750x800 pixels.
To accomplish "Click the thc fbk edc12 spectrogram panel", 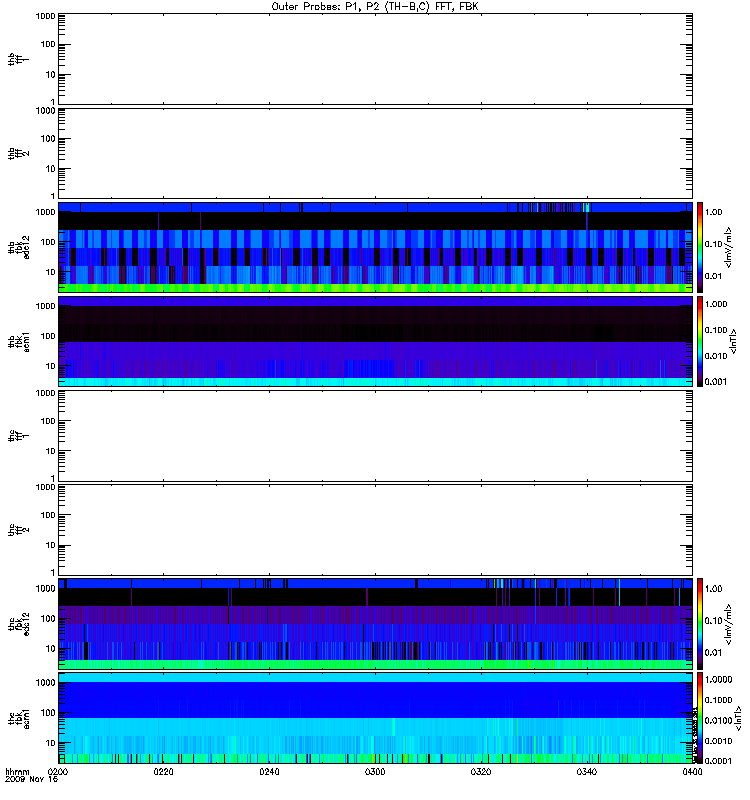I will [375, 623].
